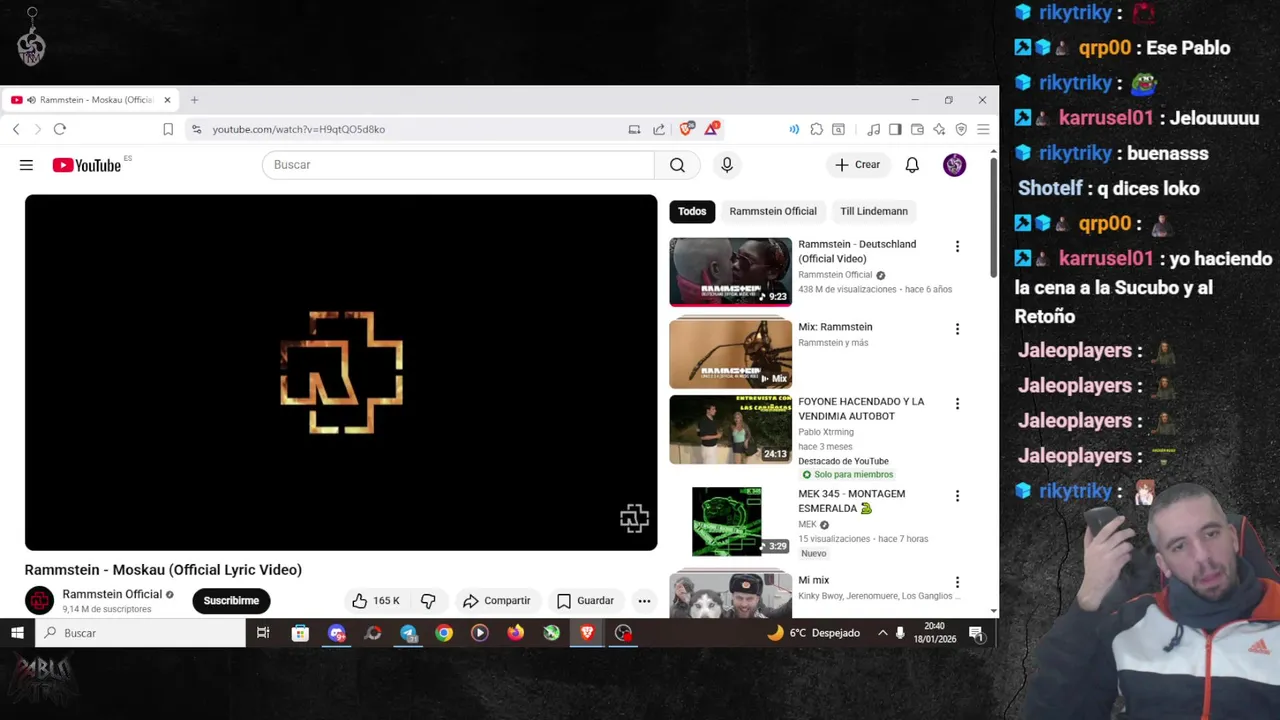Open the Rammstein Official channel name link
The image size is (1280, 720).
[112, 594]
